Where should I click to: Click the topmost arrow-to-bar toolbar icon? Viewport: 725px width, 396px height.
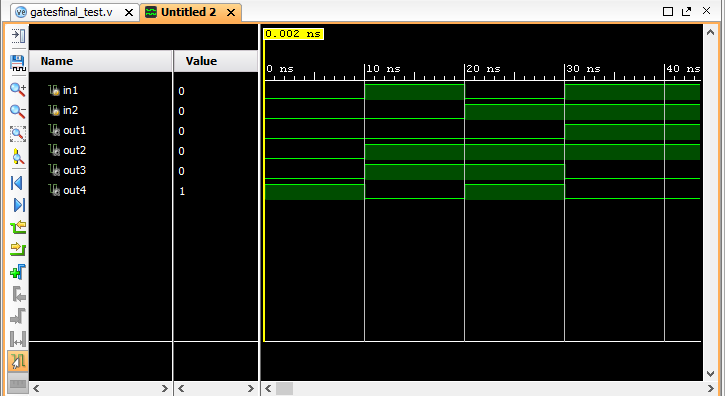click(x=18, y=36)
